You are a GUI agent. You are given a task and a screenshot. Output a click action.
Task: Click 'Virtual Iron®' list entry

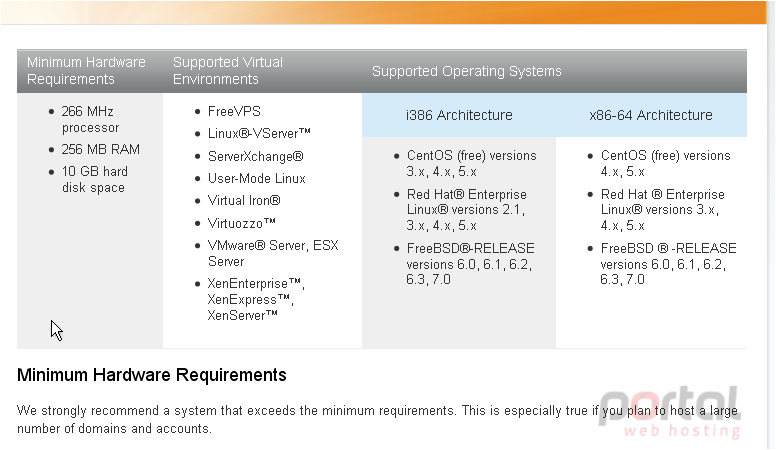[x=244, y=200]
